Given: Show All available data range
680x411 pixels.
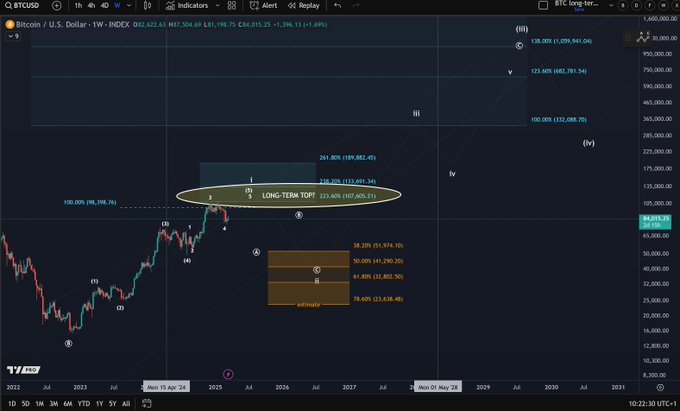Looking at the screenshot, I should 126,404.
